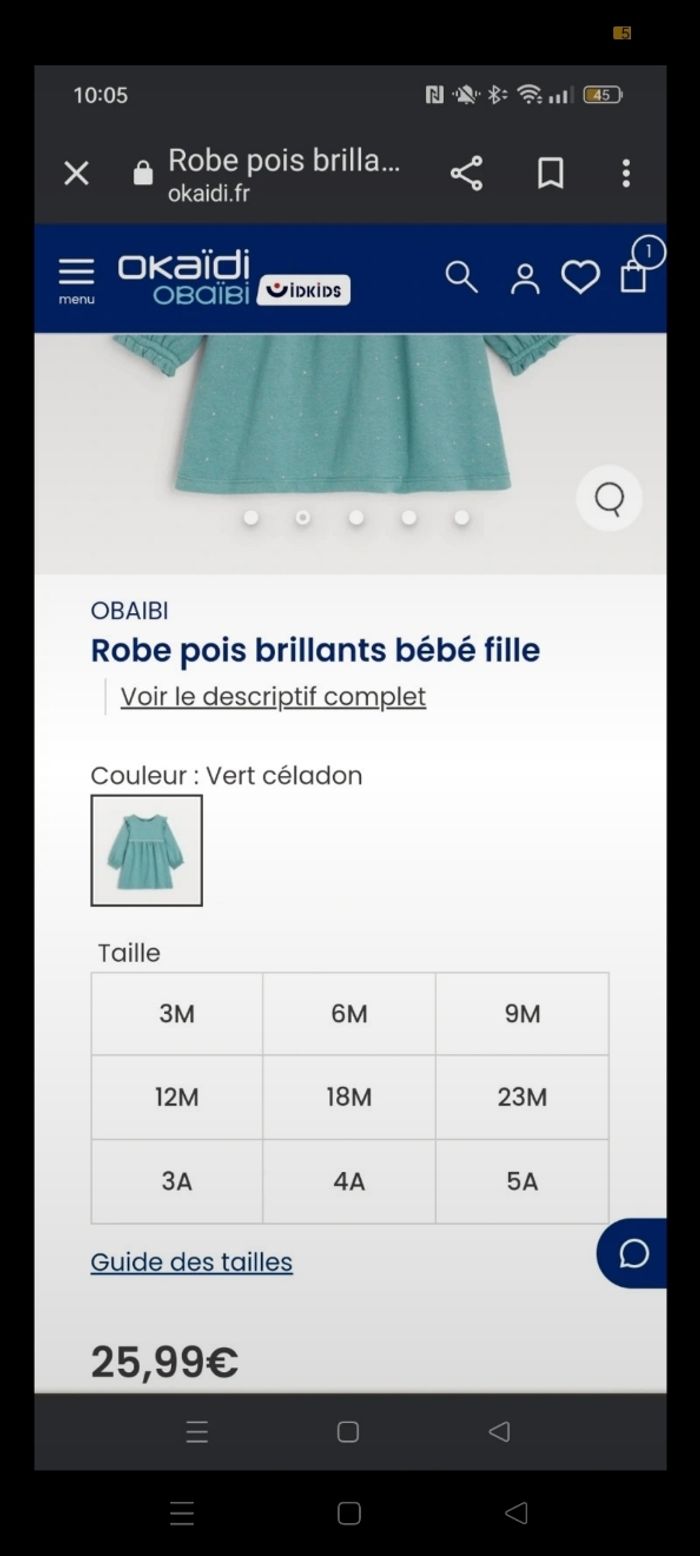Open the wishlist heart icon
The height and width of the screenshot is (1556, 700).
[580, 277]
